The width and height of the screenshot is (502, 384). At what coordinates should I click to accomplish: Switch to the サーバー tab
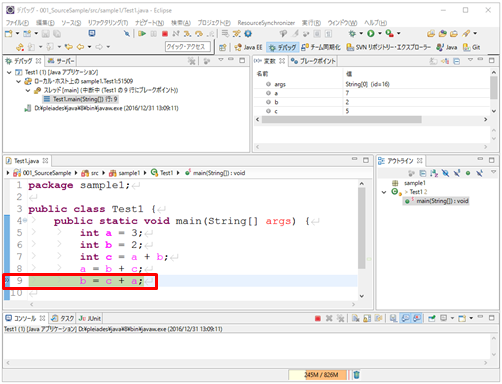coord(61,61)
